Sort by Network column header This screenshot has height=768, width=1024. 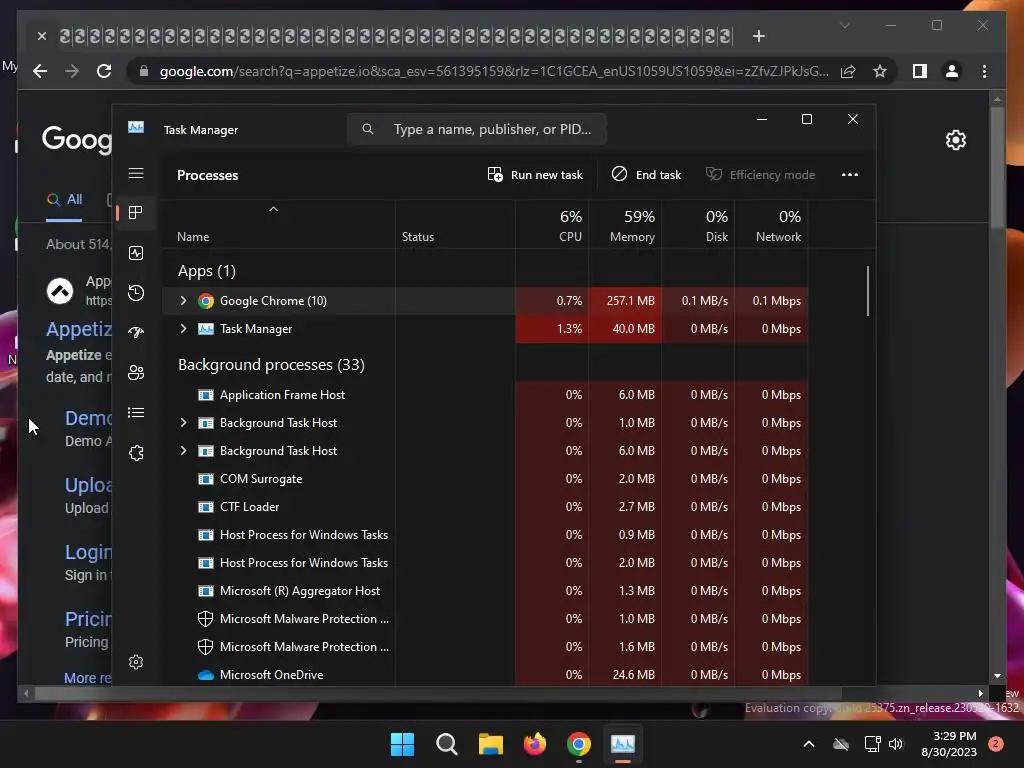(771, 225)
